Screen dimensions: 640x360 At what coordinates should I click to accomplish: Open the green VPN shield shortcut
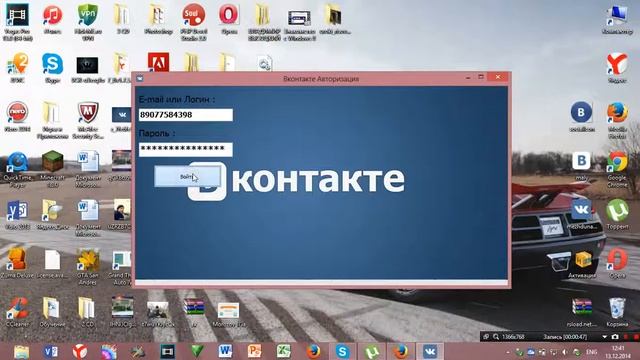(x=87, y=22)
